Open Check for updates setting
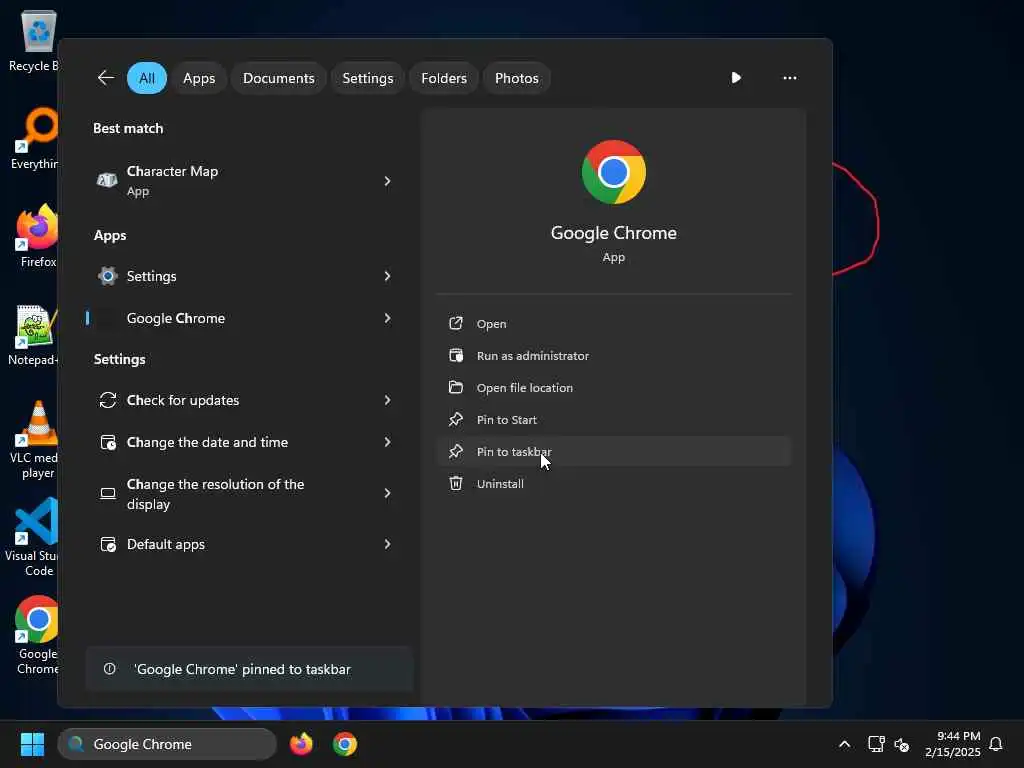The height and width of the screenshot is (768, 1024). (x=246, y=400)
